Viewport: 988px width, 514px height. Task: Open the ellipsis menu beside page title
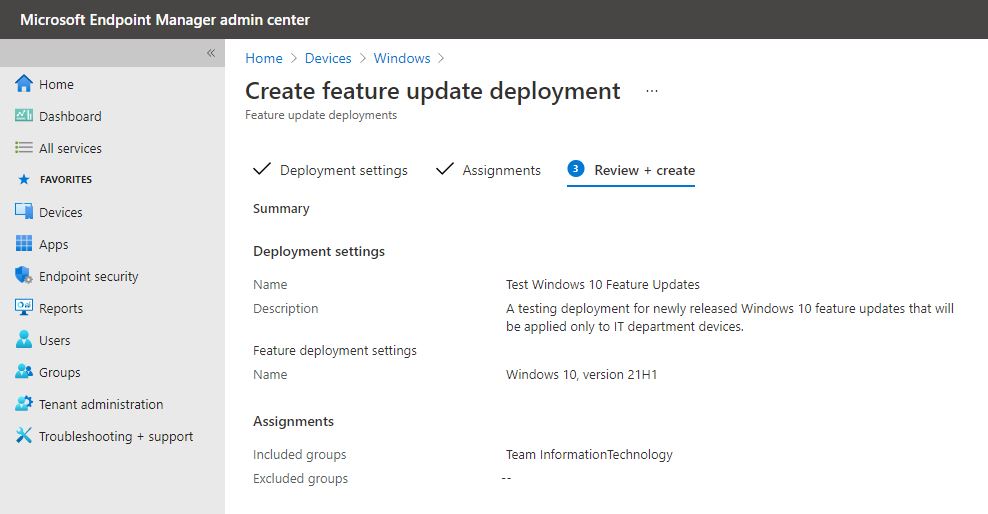[652, 91]
